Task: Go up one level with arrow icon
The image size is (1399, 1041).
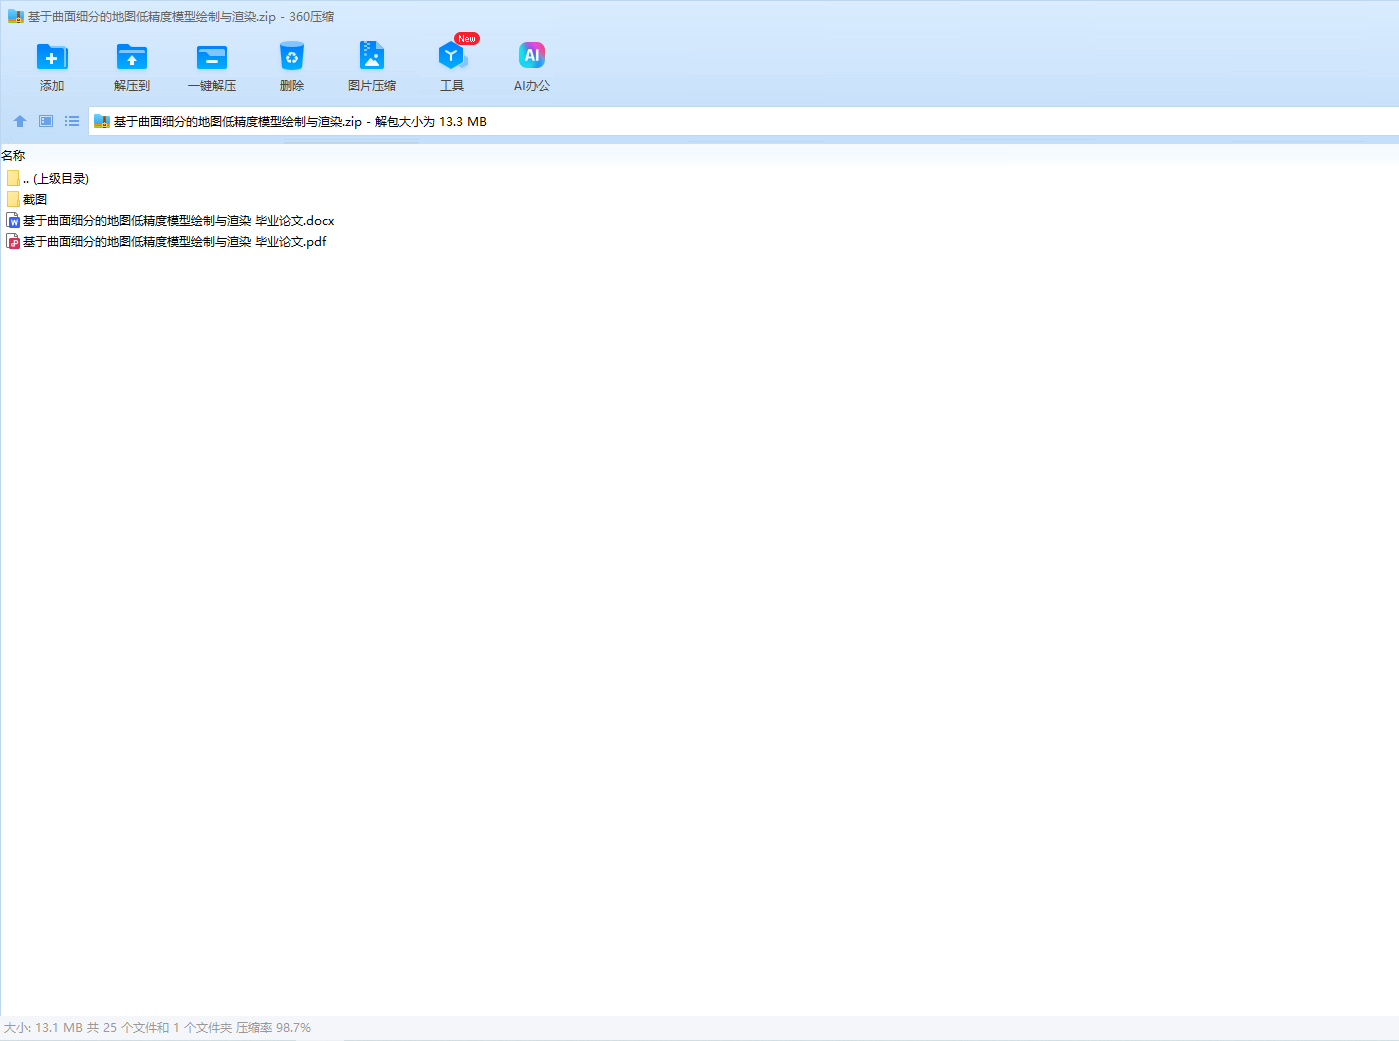Action: click(20, 121)
